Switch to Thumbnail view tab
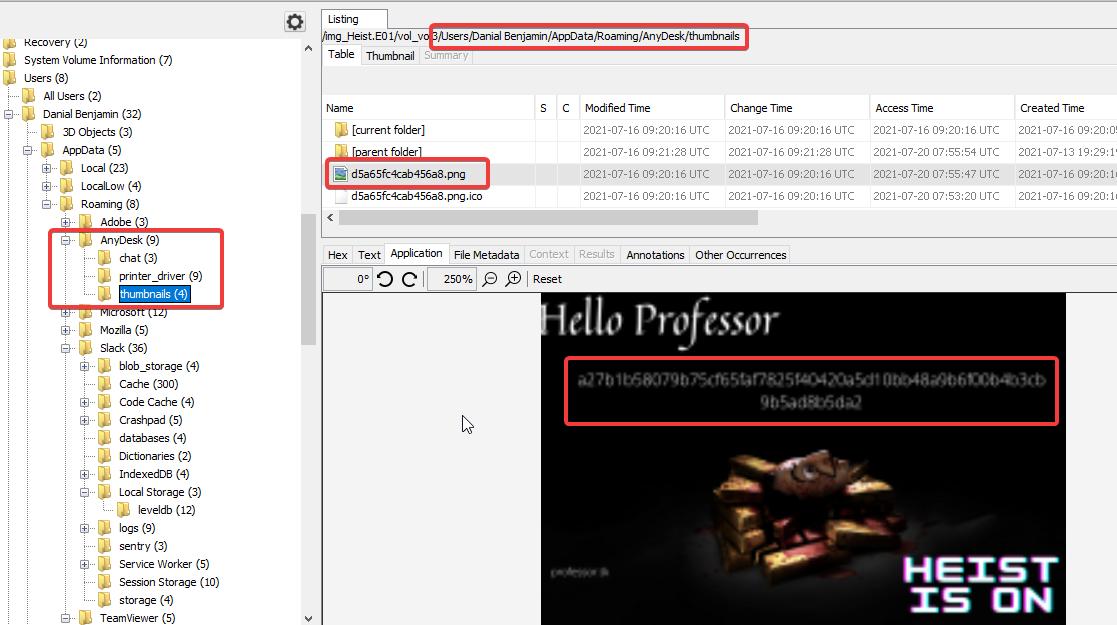Image resolution: width=1117 pixels, height=625 pixels. point(390,56)
